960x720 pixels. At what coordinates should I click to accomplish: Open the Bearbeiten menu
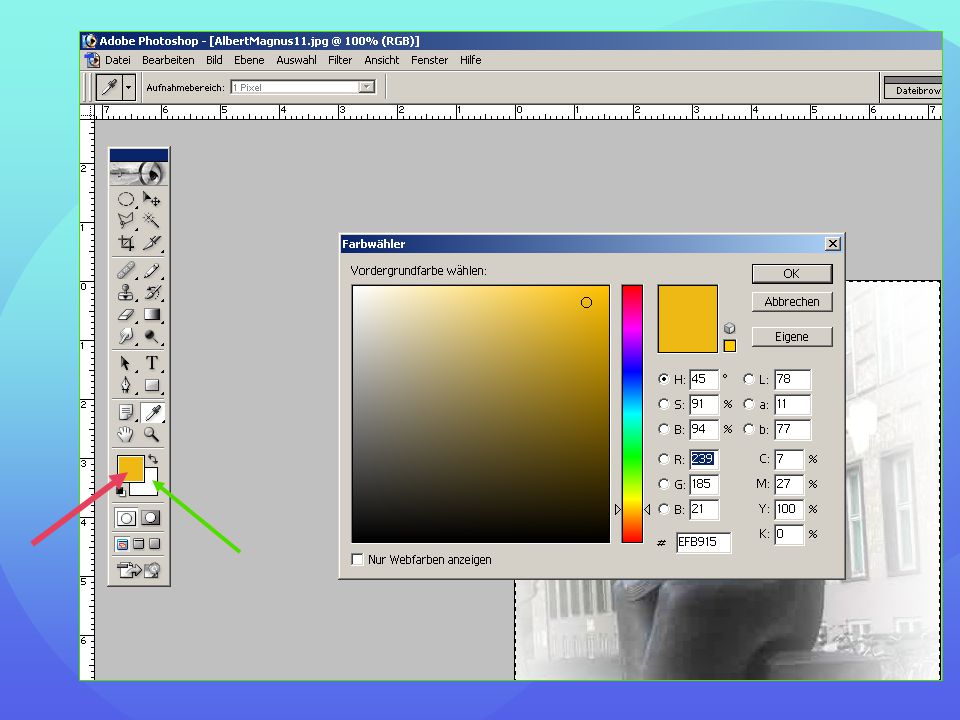pyautogui.click(x=168, y=60)
